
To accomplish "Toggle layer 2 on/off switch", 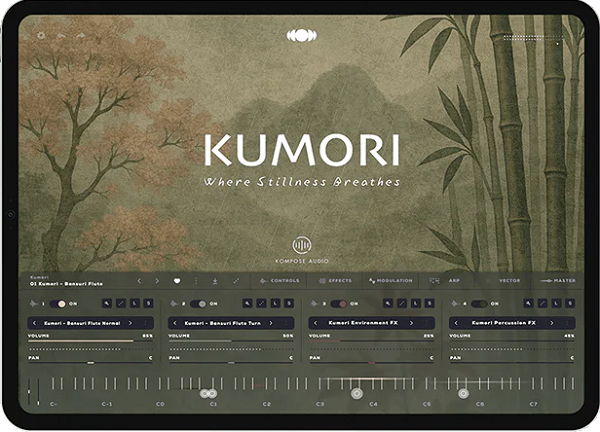I will tap(198, 304).
